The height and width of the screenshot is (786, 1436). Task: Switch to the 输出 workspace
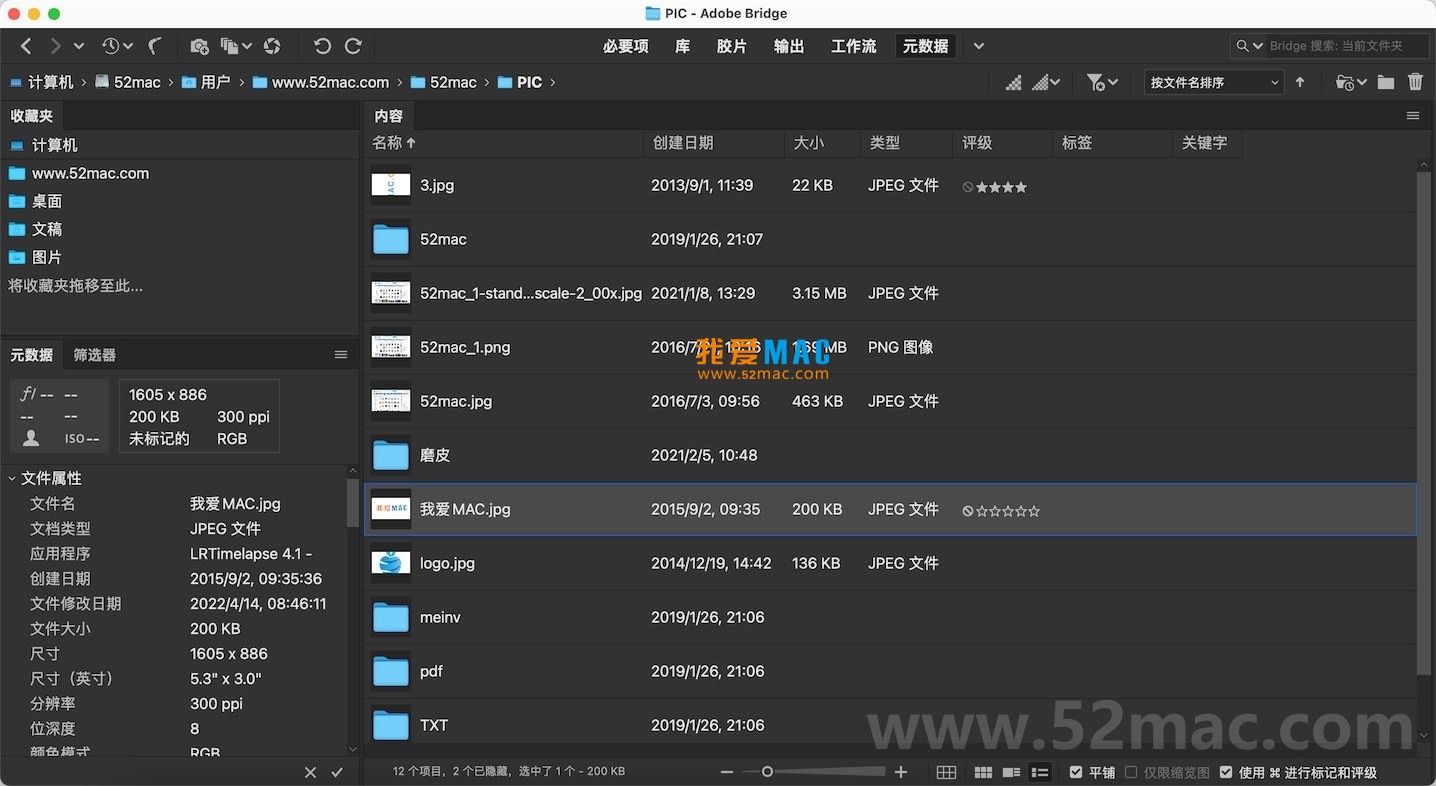tap(789, 46)
